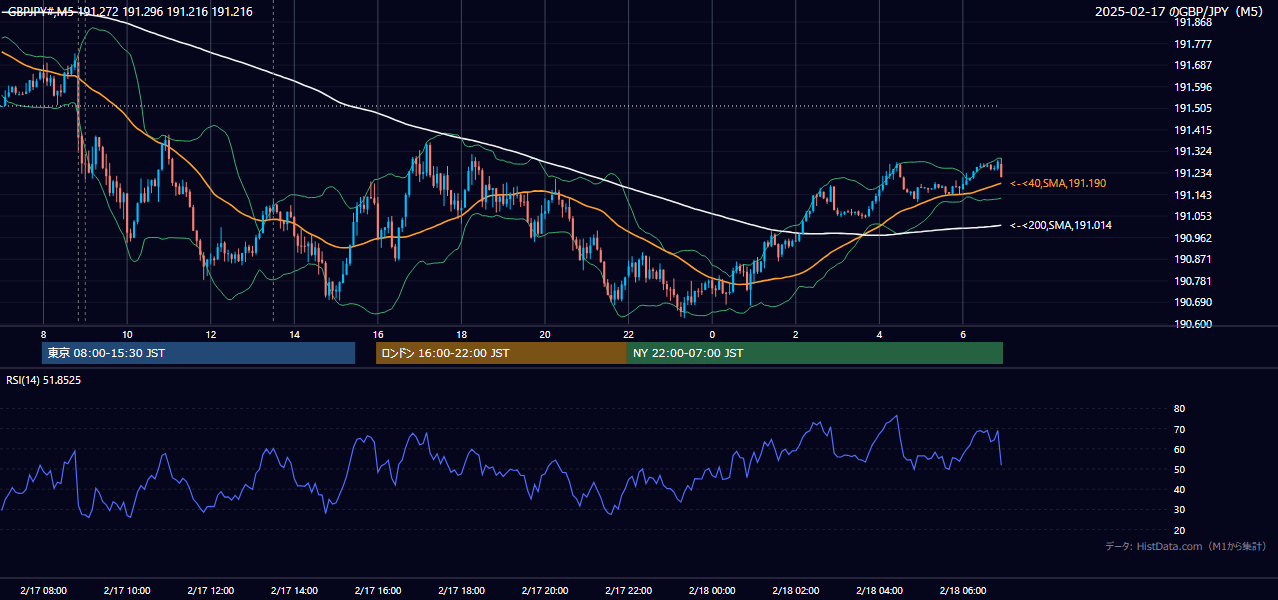
Task: Click the RSI(14) 51.8525 indicator label
Action: coord(43,380)
